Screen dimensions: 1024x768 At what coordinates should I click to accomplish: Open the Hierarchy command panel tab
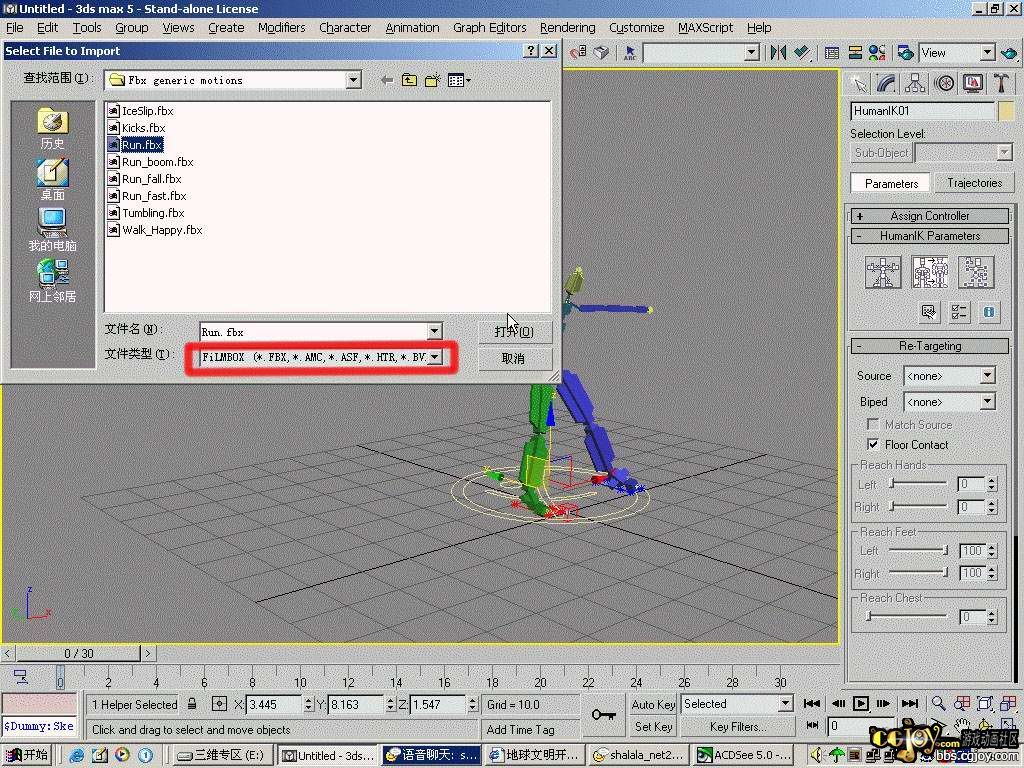click(x=915, y=83)
